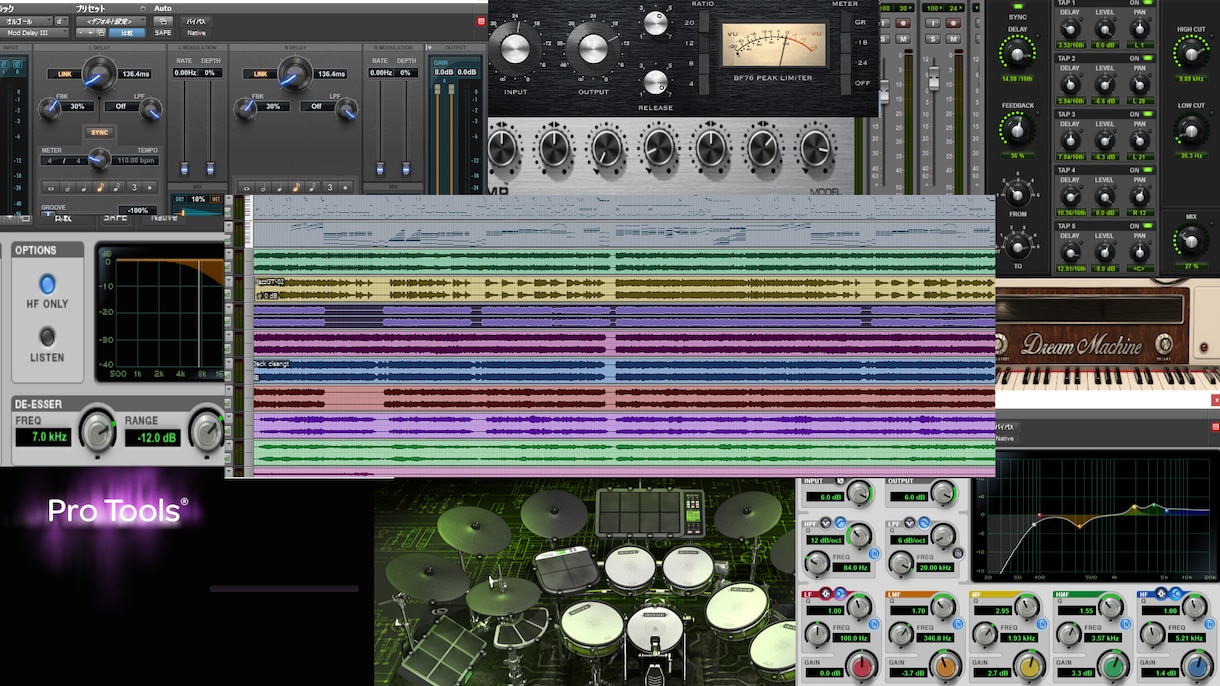Click the LINK button in R Delay
The width and height of the screenshot is (1220, 686).
(260, 74)
